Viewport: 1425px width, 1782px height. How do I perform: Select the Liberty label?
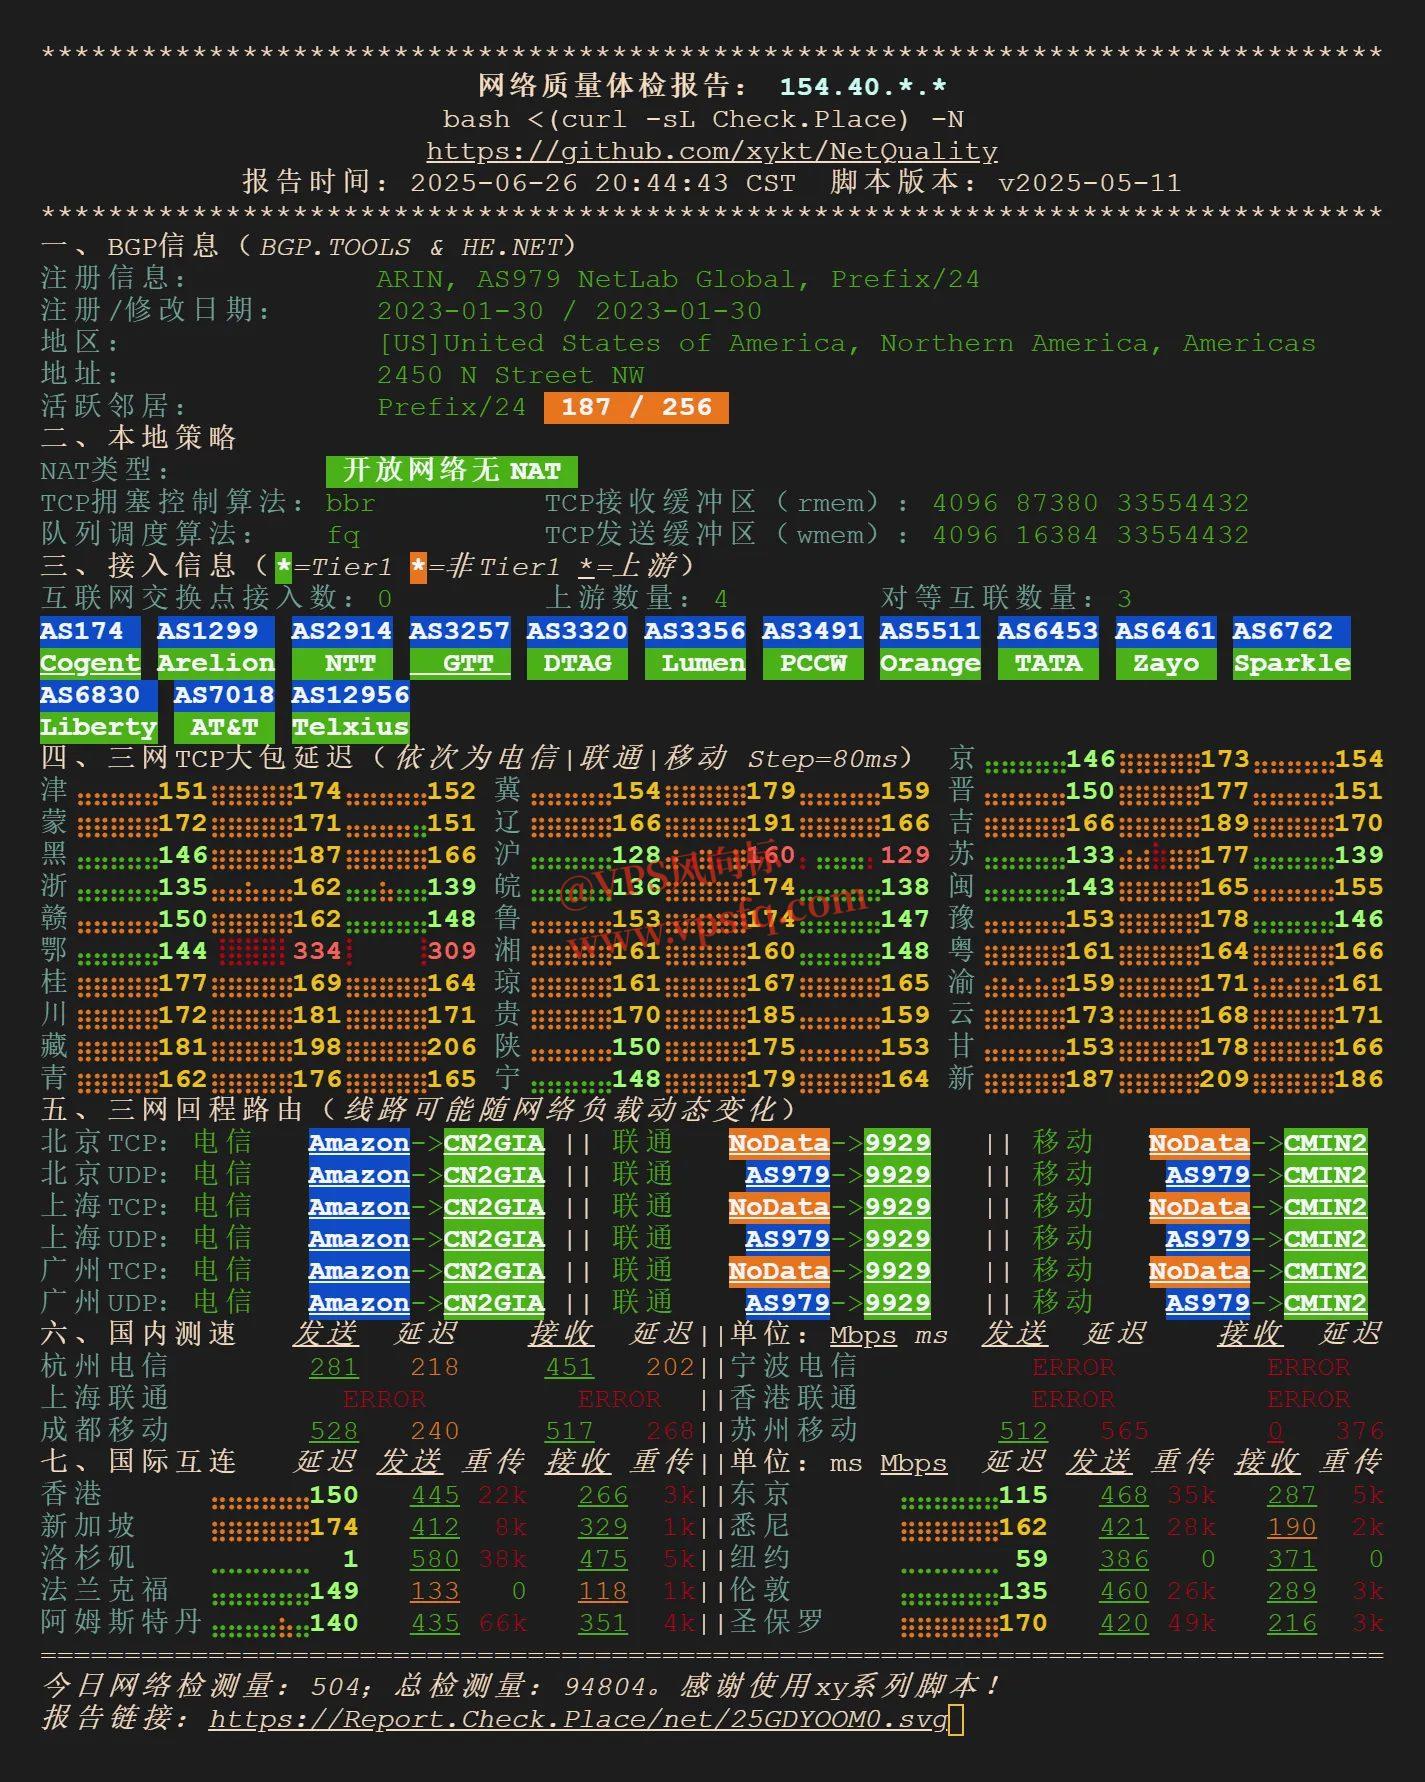pos(99,727)
